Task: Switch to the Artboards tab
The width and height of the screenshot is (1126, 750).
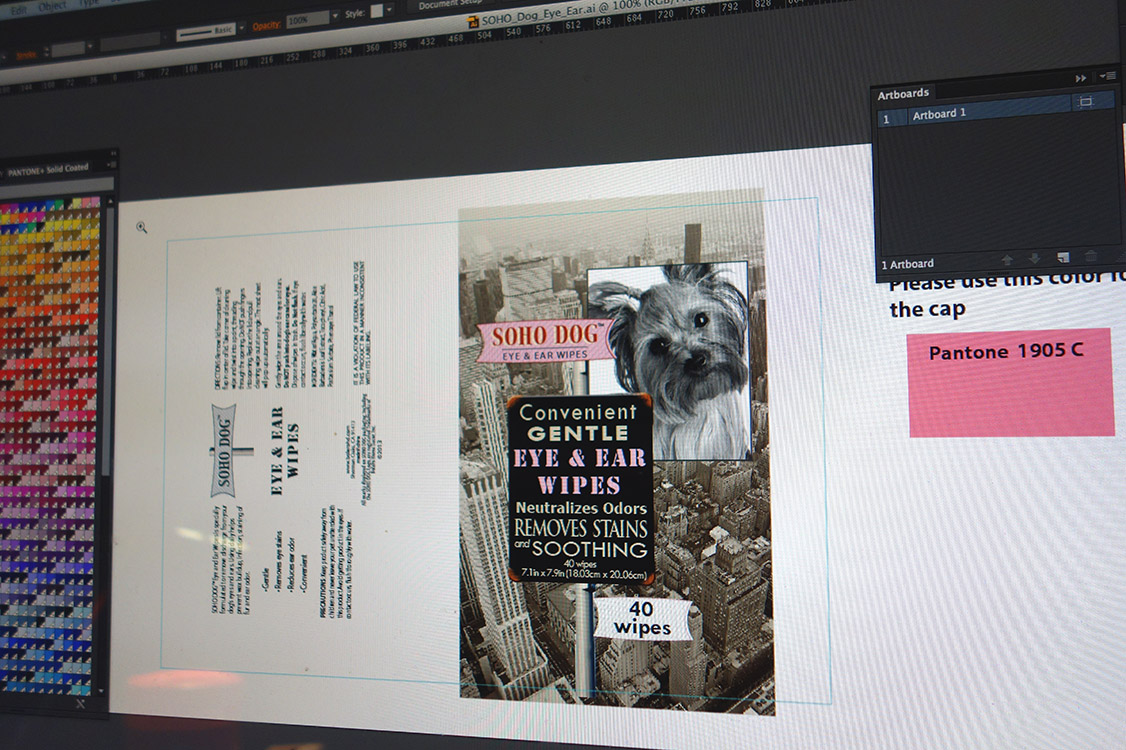Action: tap(903, 93)
